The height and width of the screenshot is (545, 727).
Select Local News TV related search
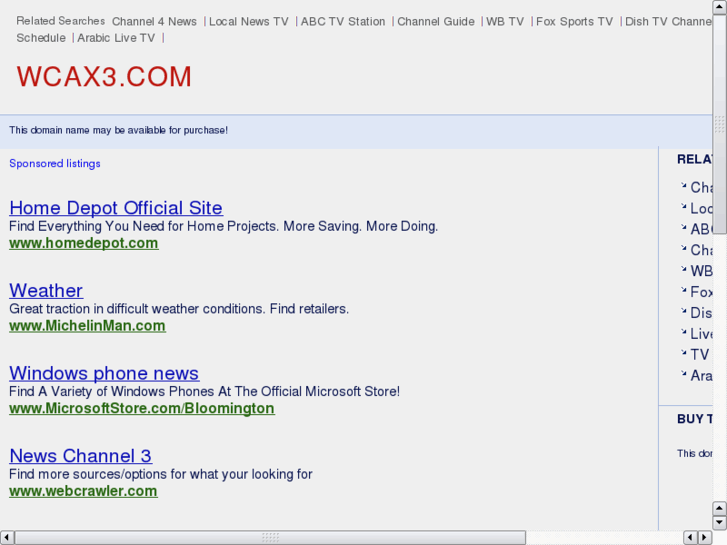249,21
